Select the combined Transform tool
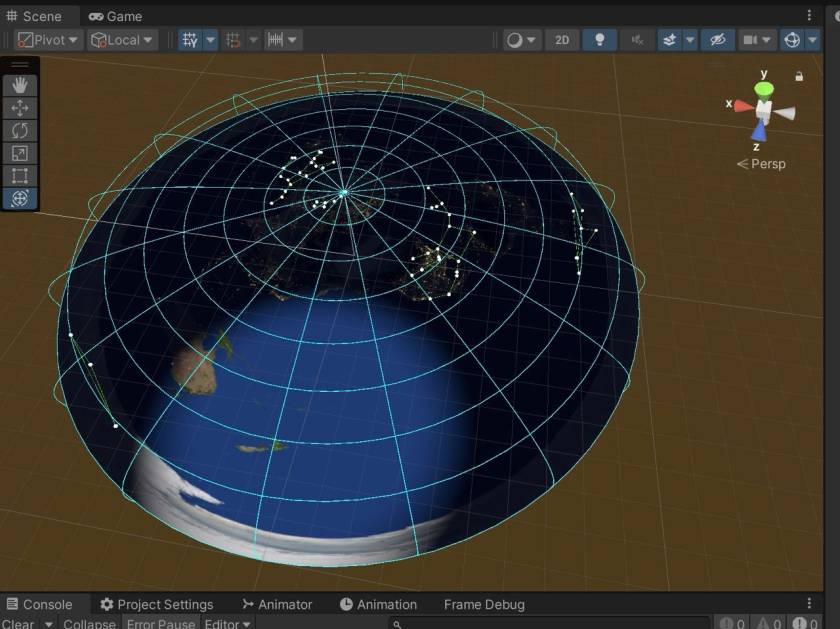The width and height of the screenshot is (840, 629). click(x=20, y=198)
